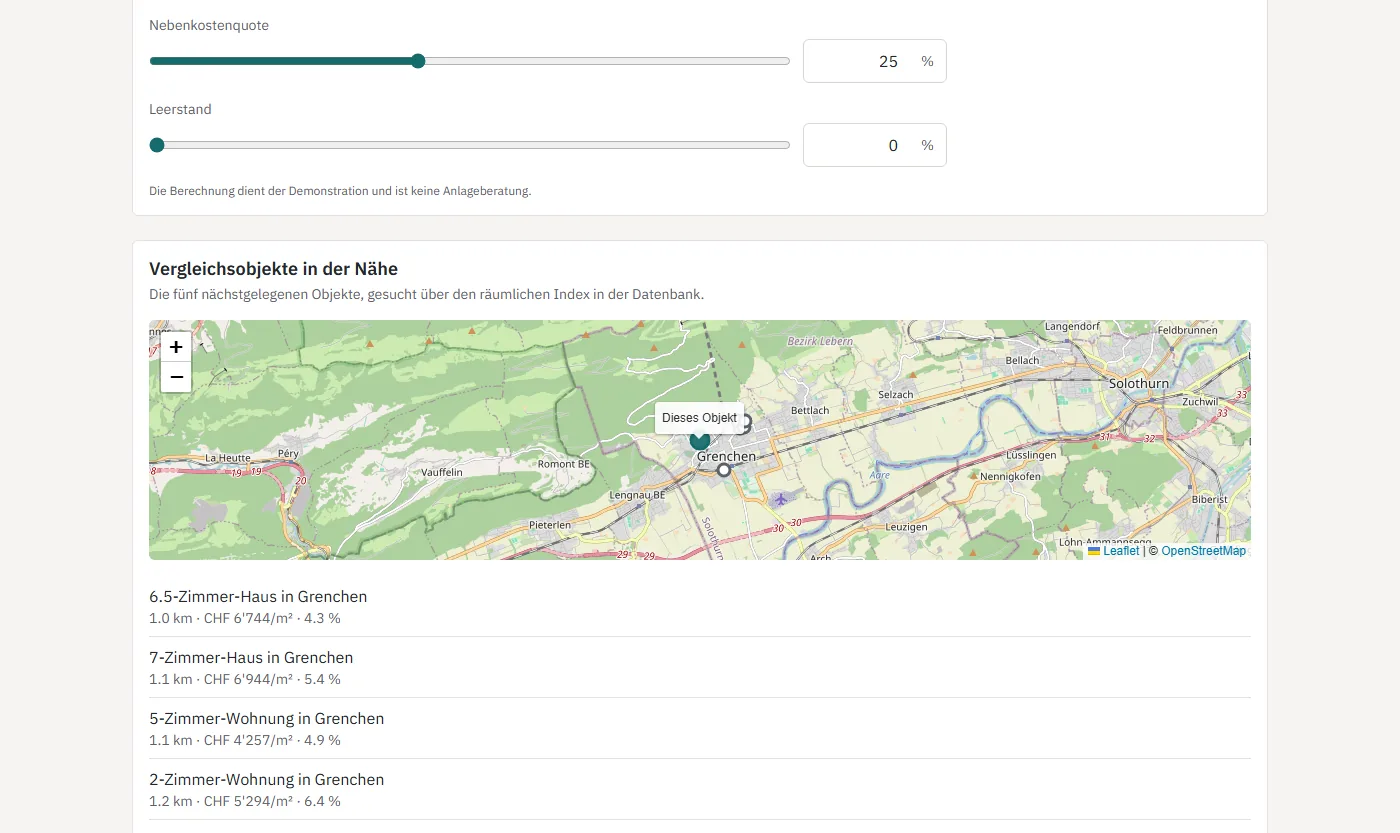Click the Leerstand slider handle
Image resolution: width=1400 pixels, height=833 pixels.
[x=157, y=145]
